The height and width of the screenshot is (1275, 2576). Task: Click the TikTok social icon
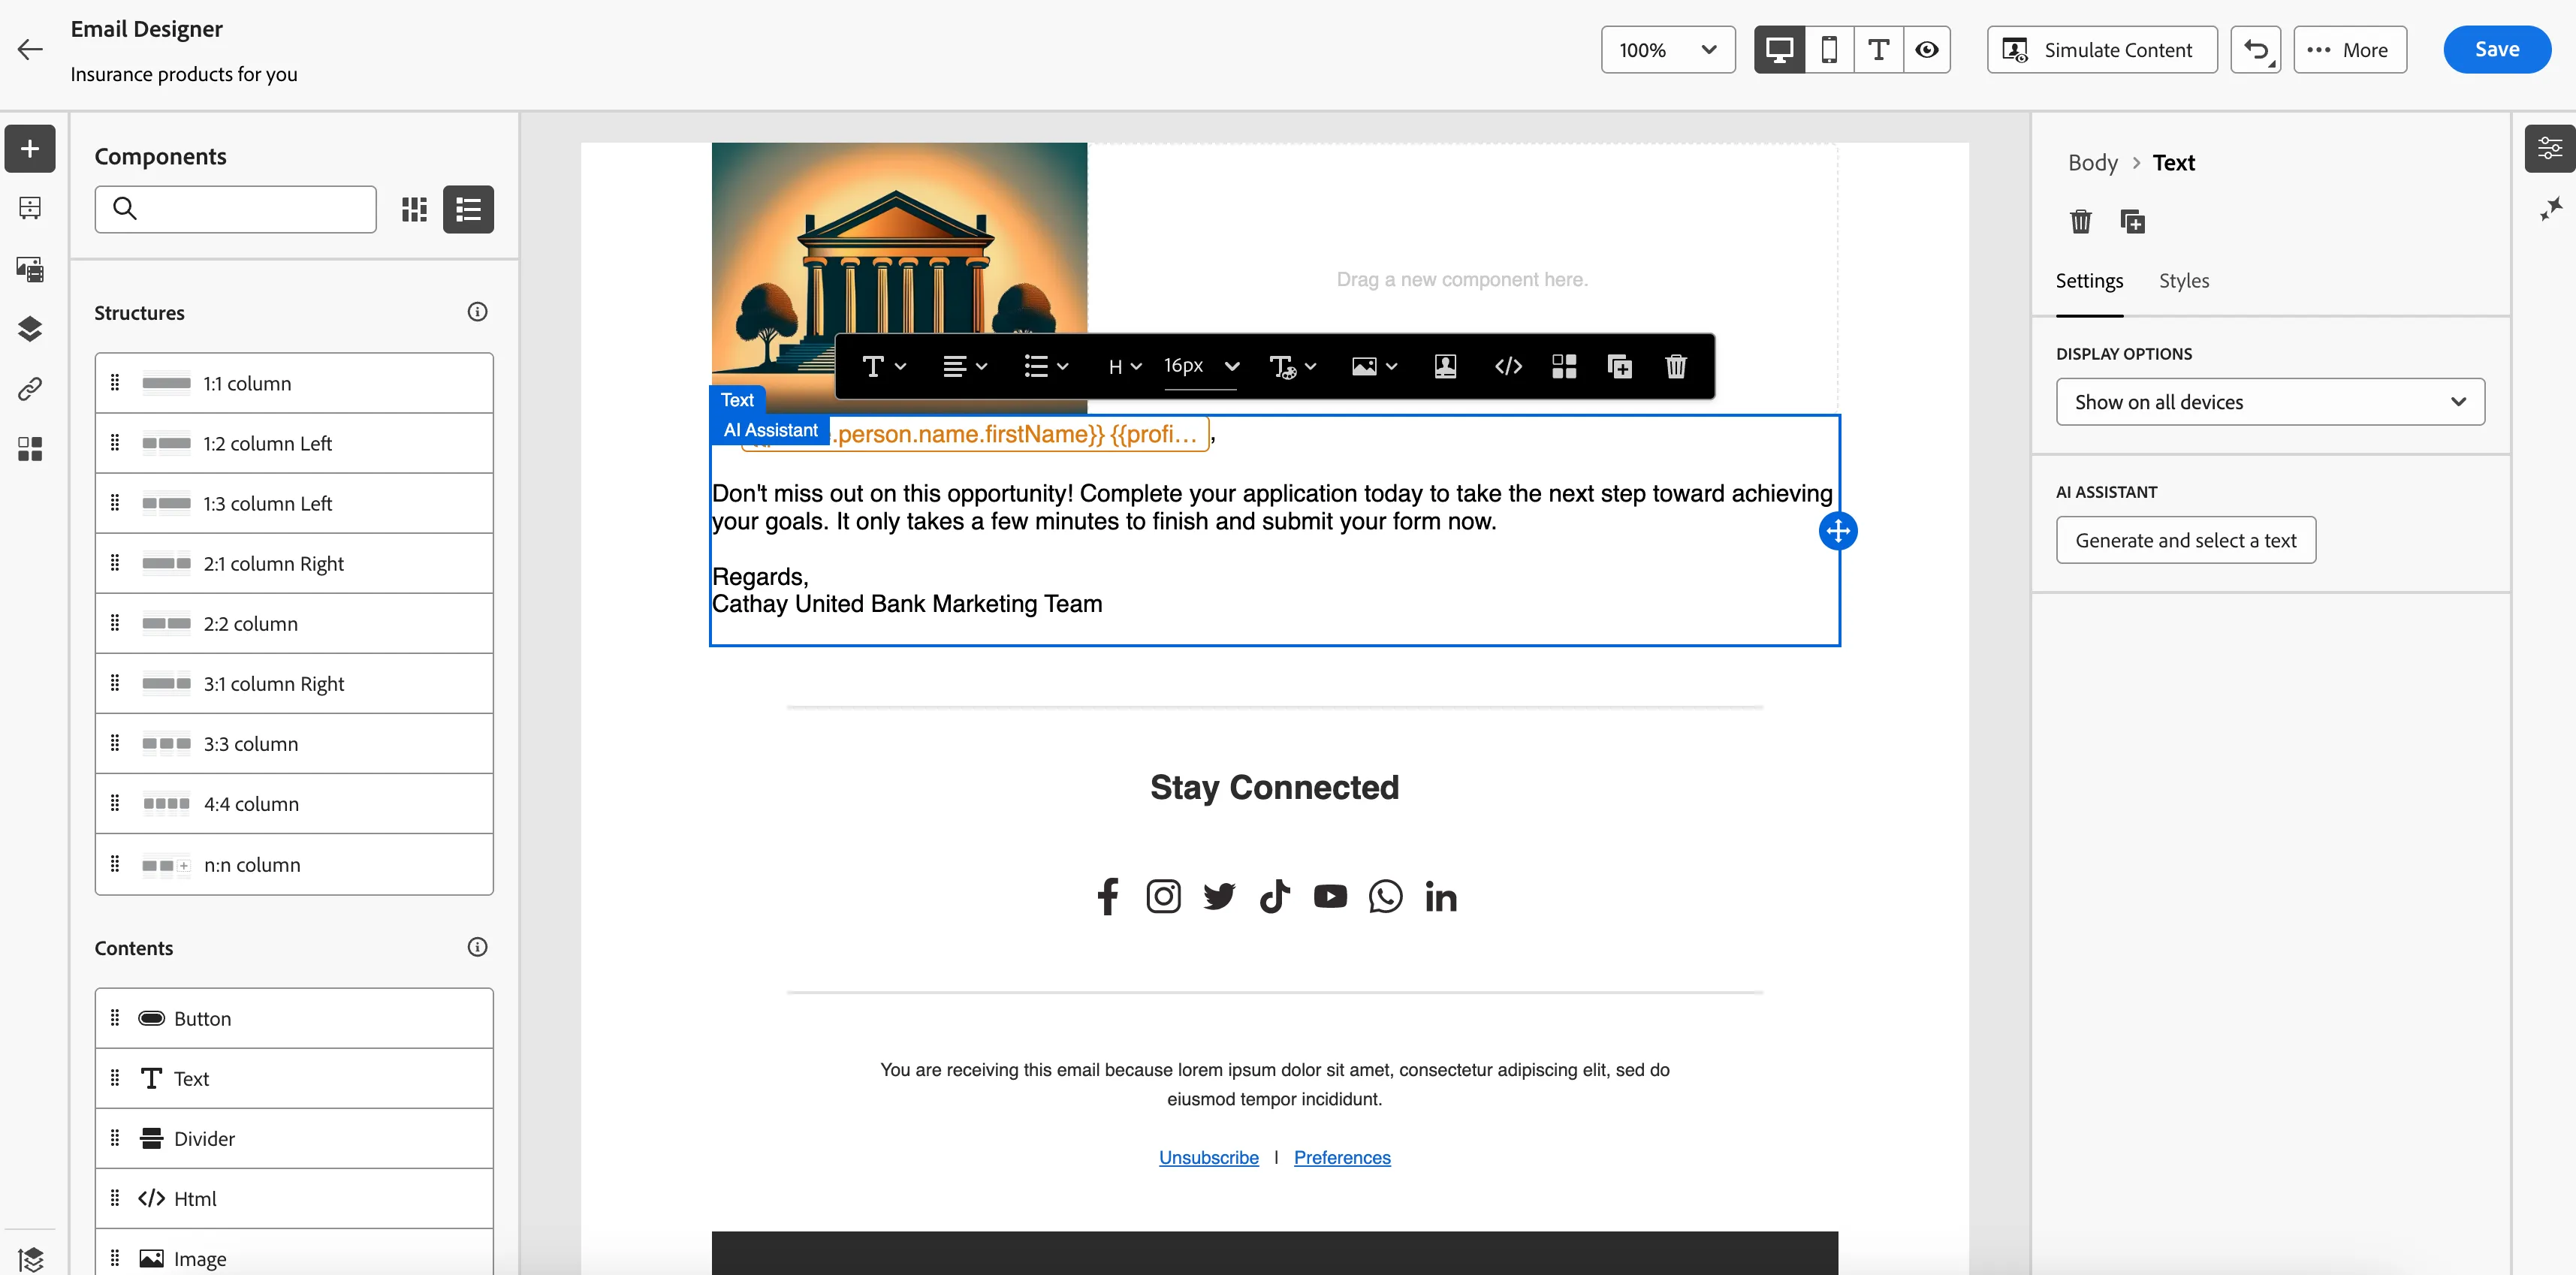[1274, 896]
